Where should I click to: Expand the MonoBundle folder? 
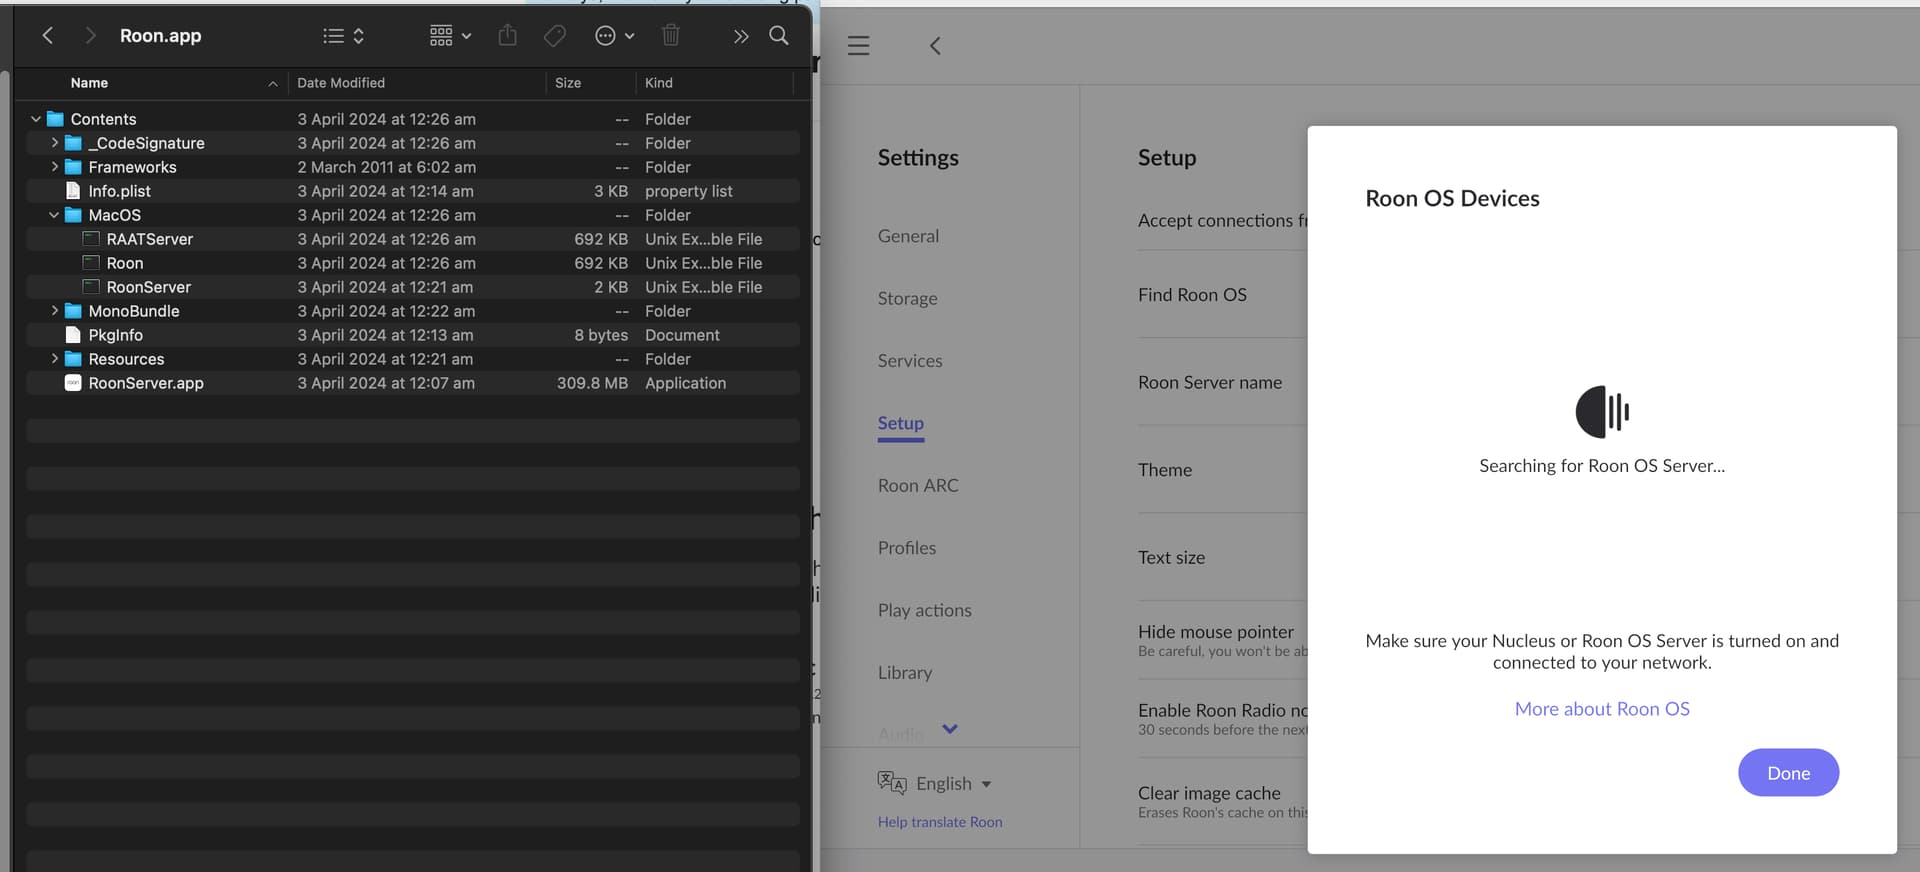pyautogui.click(x=54, y=311)
